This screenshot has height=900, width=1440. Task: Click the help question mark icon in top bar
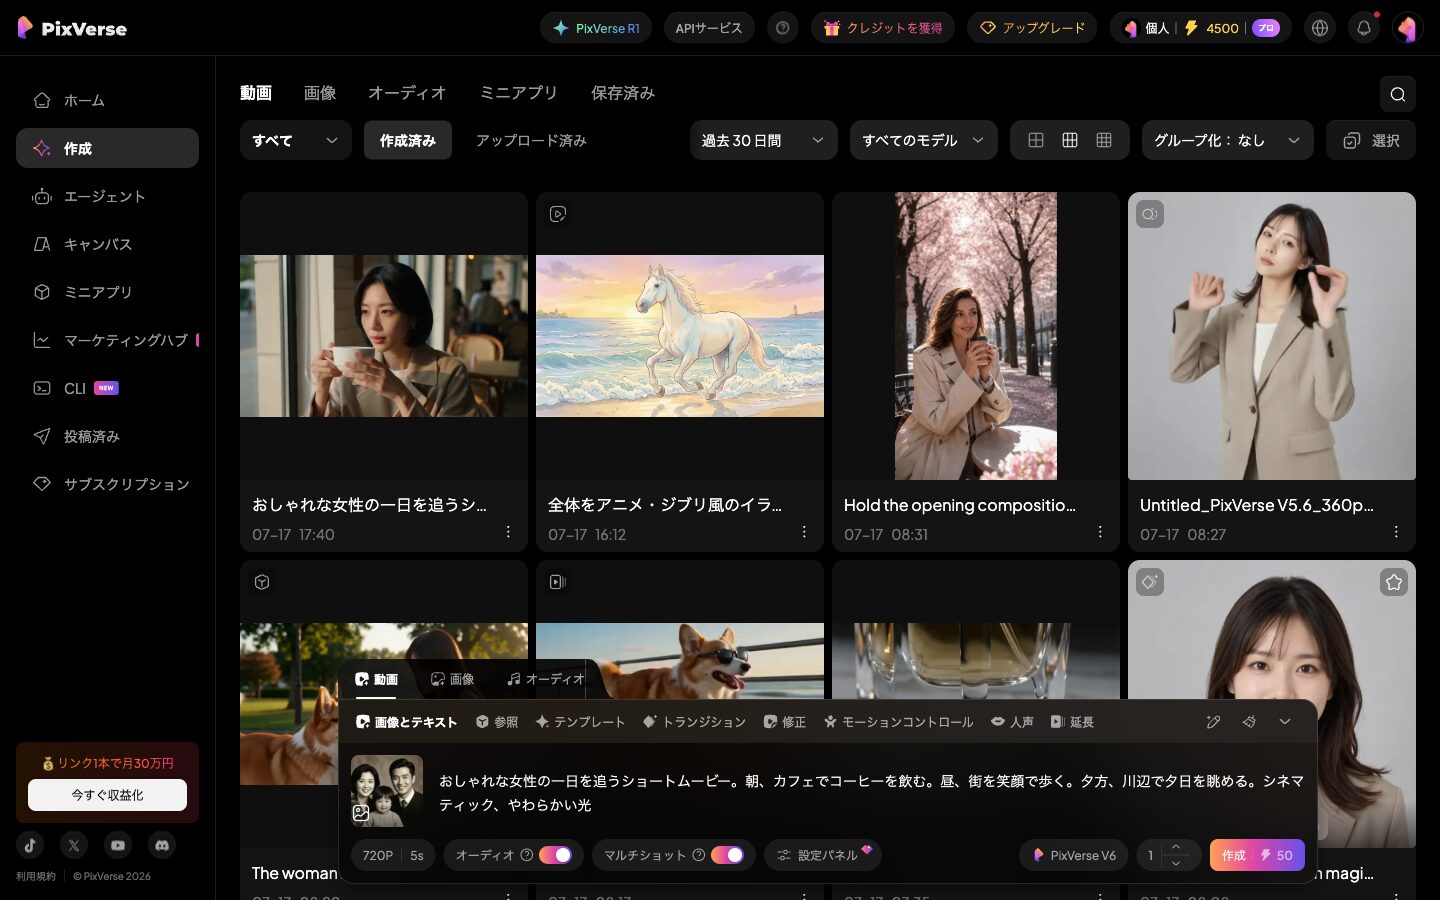[783, 28]
